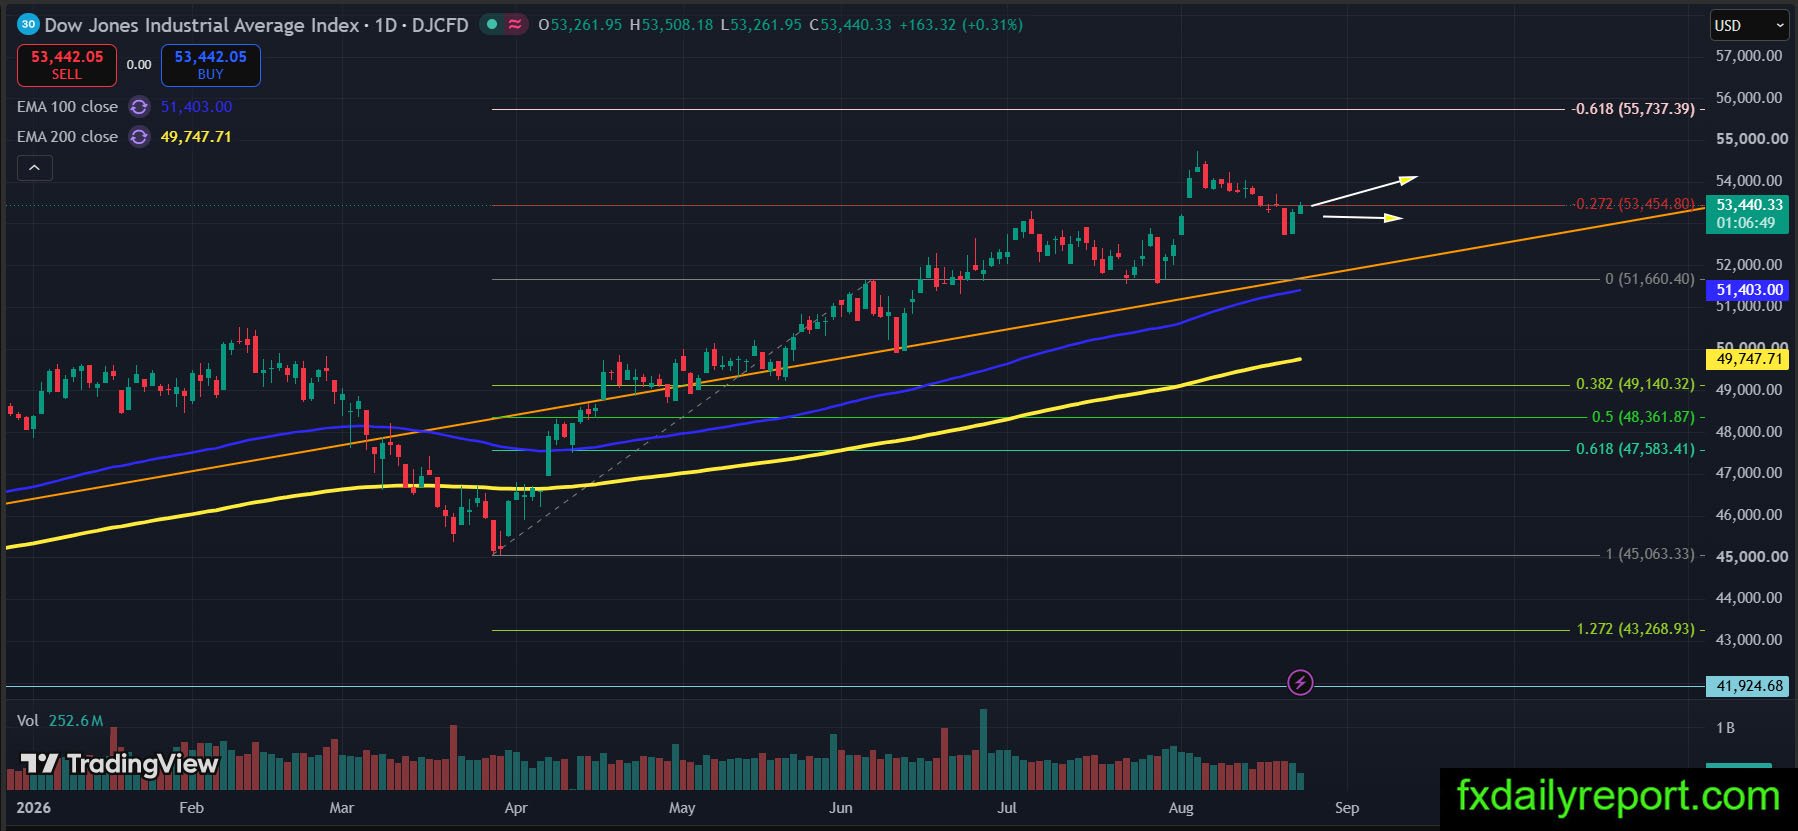This screenshot has height=831, width=1798.
Task: Click the high value H53,508.18
Action: tap(671, 25)
